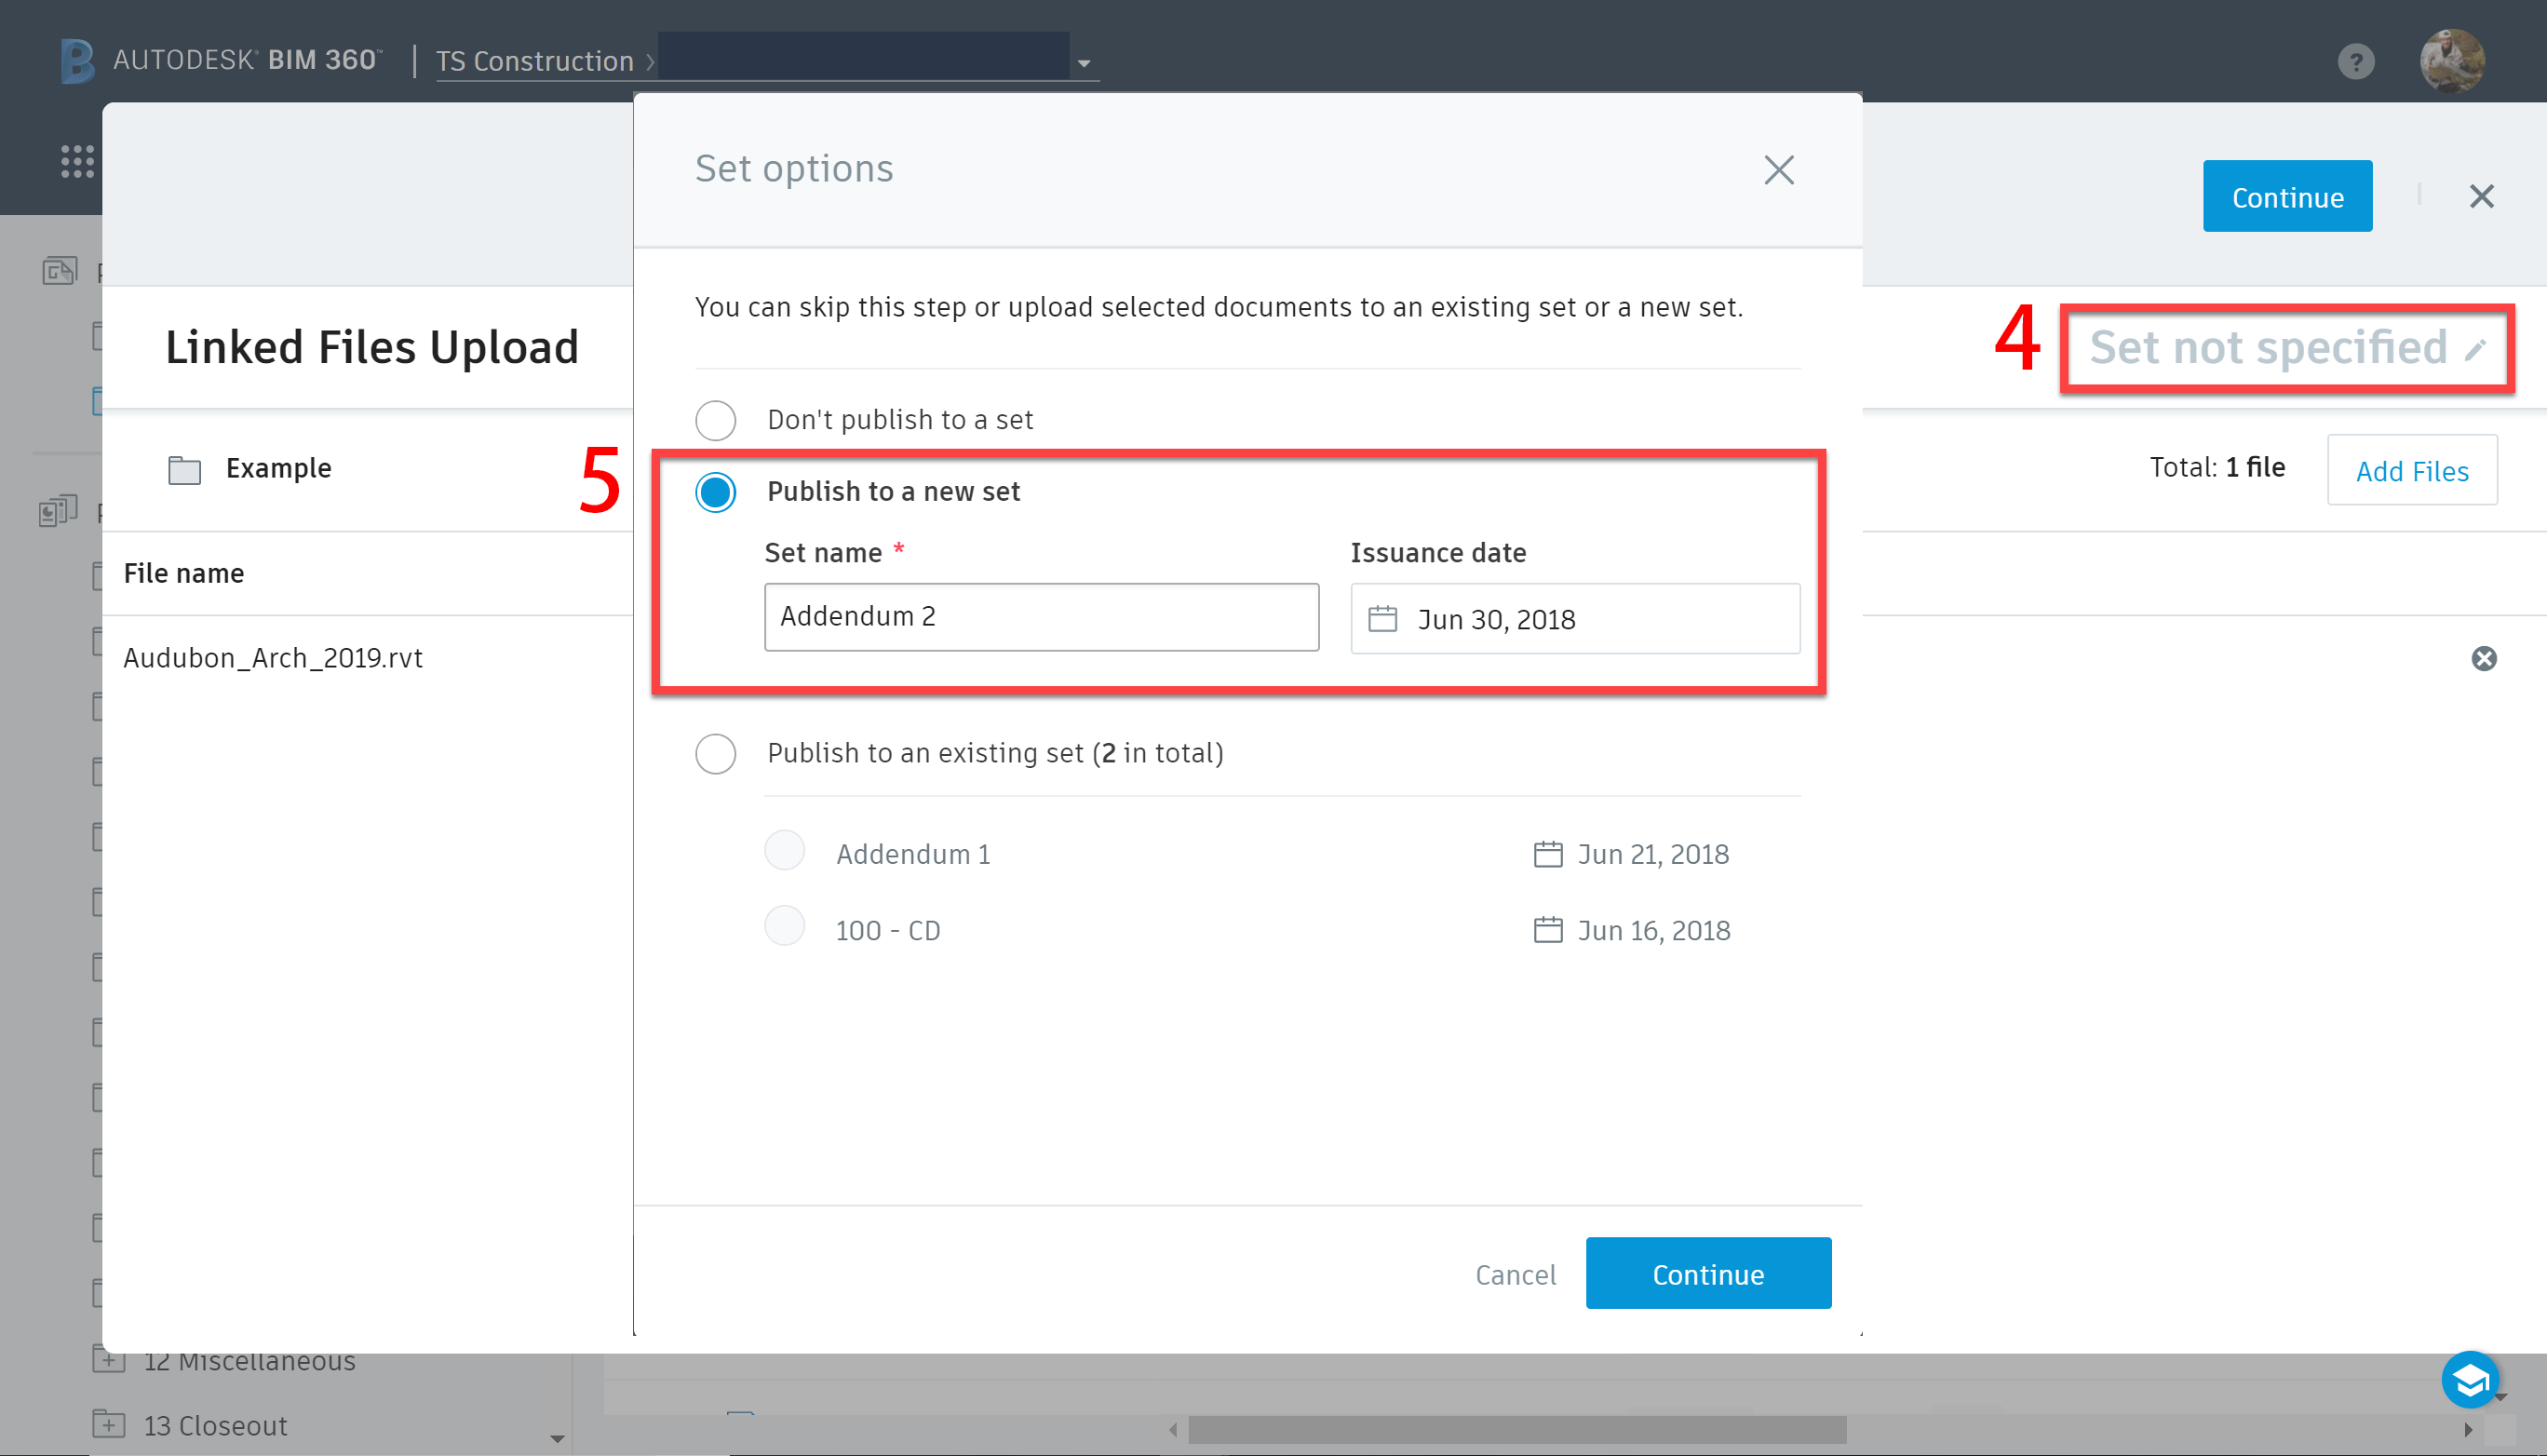This screenshot has height=1456, width=2547.
Task: Choose Don't publish to a set
Action: [715, 420]
